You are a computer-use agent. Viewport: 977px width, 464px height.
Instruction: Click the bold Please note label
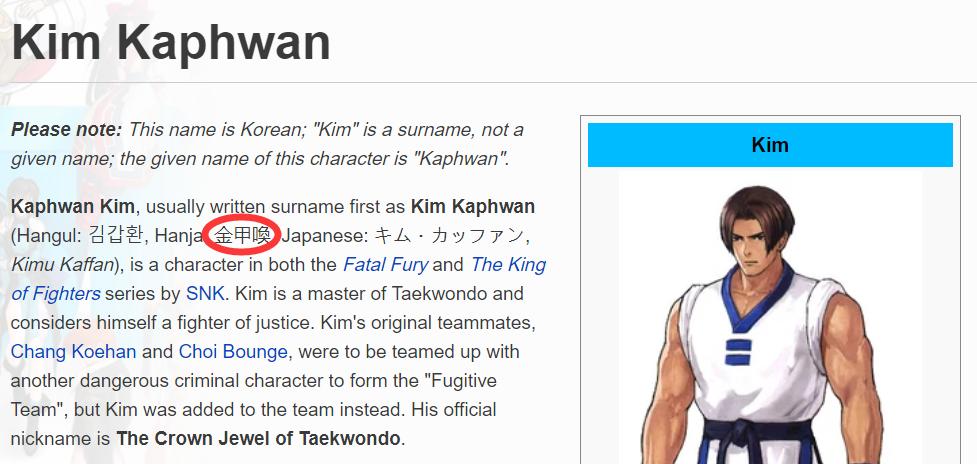[66, 130]
